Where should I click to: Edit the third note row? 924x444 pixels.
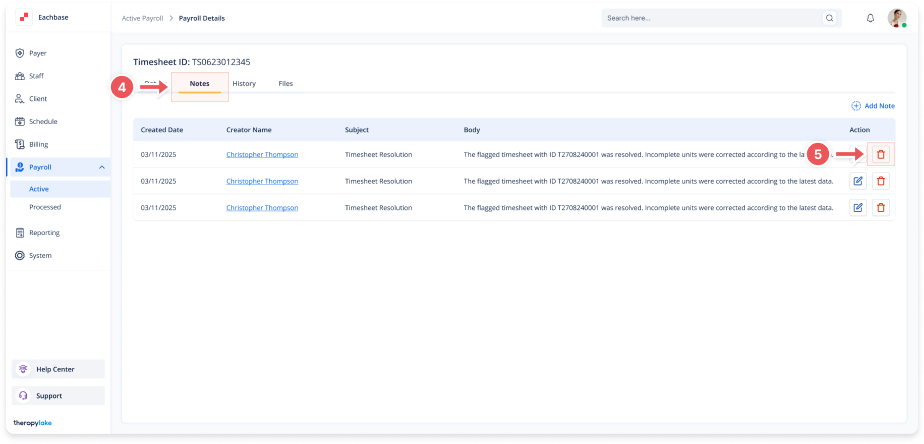click(858, 208)
